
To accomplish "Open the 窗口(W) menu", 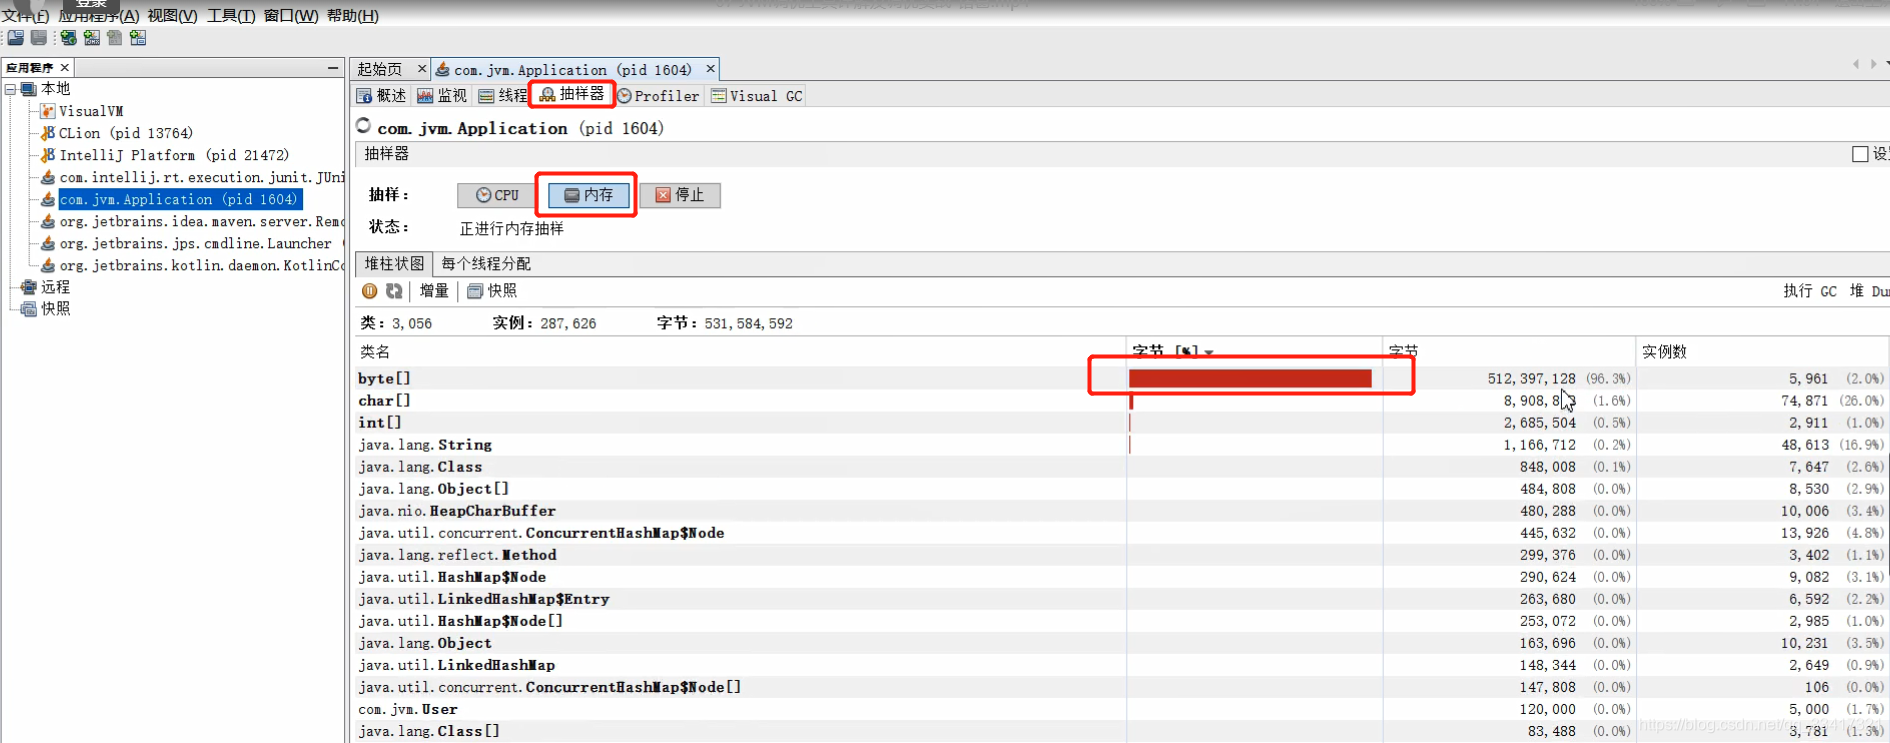I will click(x=291, y=16).
